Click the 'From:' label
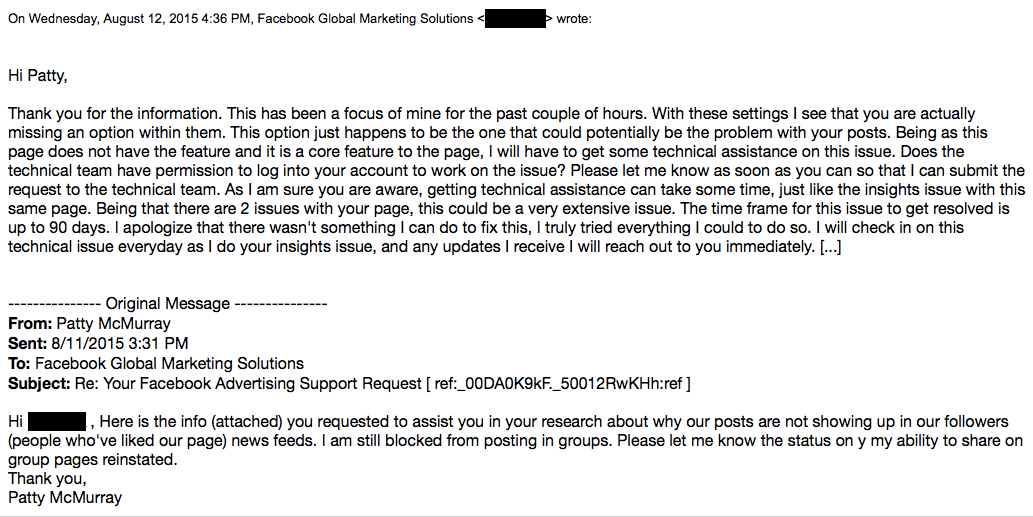 tap(30, 323)
